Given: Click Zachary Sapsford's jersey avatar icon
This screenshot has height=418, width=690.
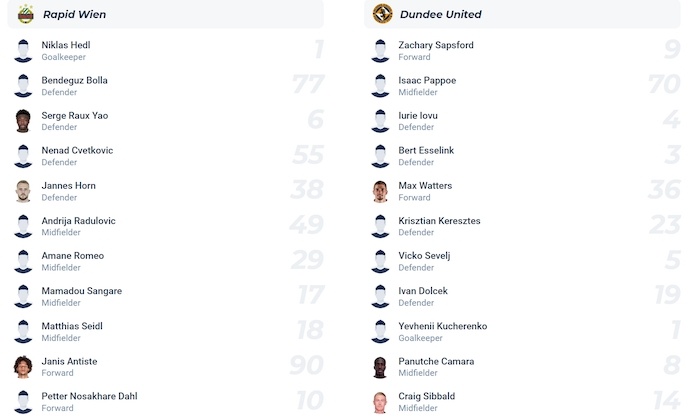Looking at the screenshot, I should [380, 51].
